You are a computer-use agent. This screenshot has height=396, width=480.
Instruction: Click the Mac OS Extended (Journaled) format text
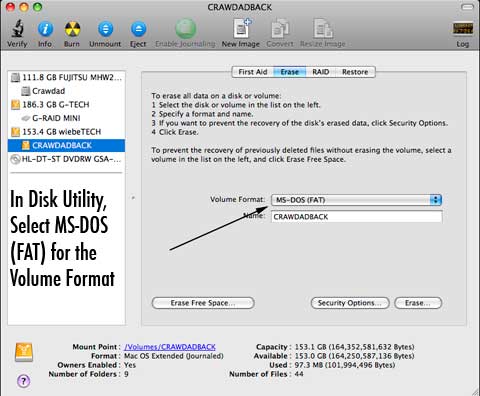point(174,356)
